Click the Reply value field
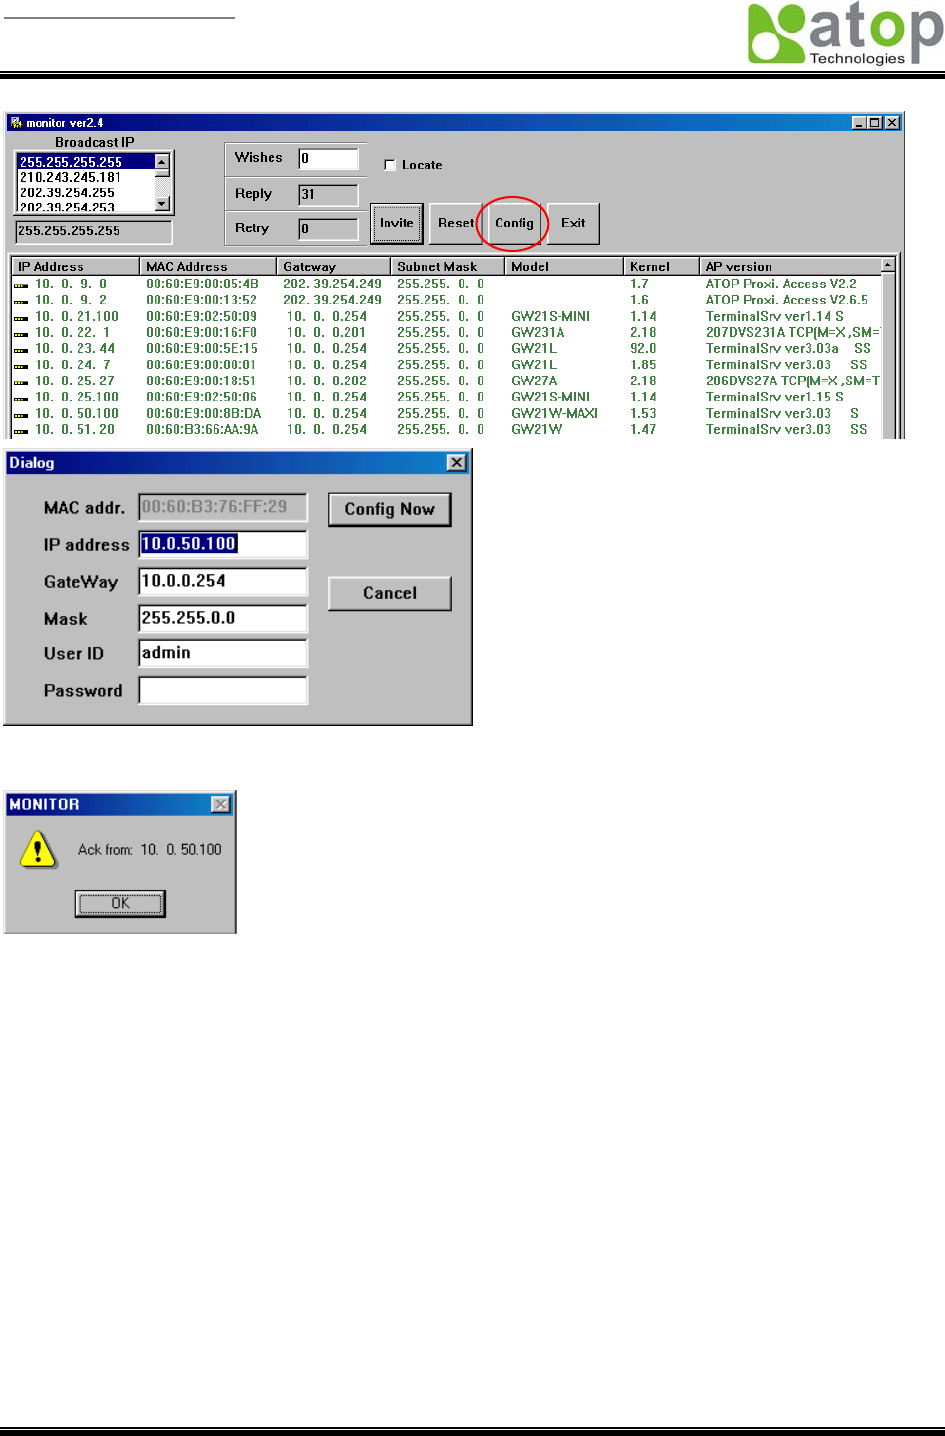Image resolution: width=945 pixels, height=1436 pixels. pyautogui.click(x=328, y=194)
